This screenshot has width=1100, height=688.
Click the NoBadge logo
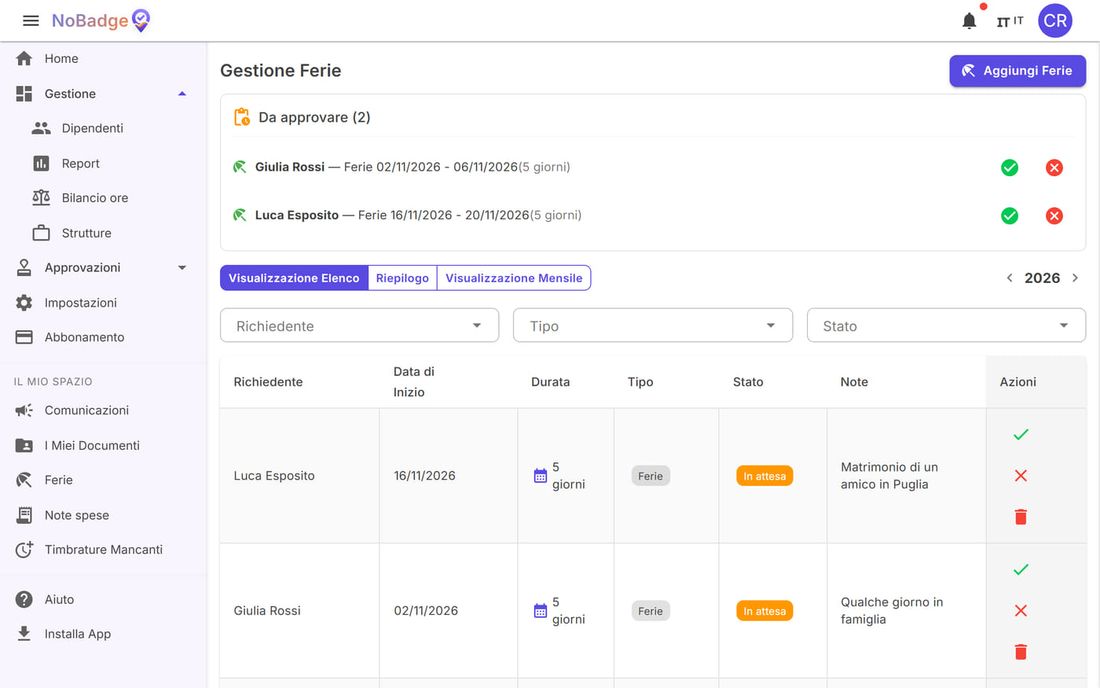(x=101, y=21)
